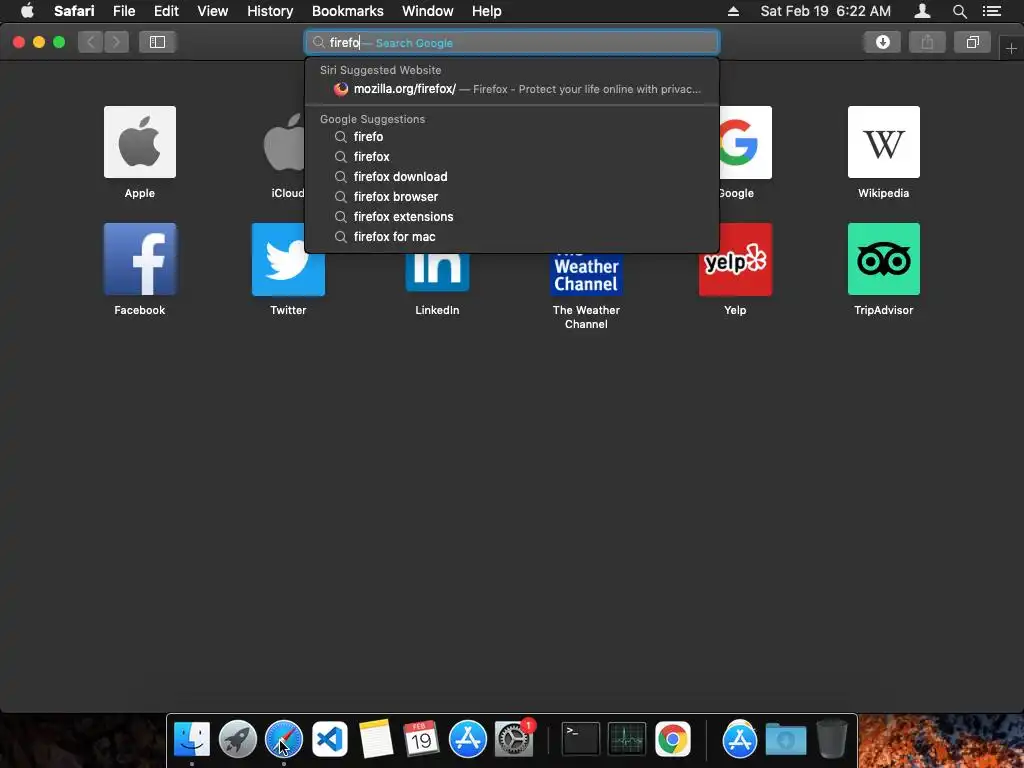
Task: Select the mozilla.org/firefox/ Siri suggested website
Action: 512,89
